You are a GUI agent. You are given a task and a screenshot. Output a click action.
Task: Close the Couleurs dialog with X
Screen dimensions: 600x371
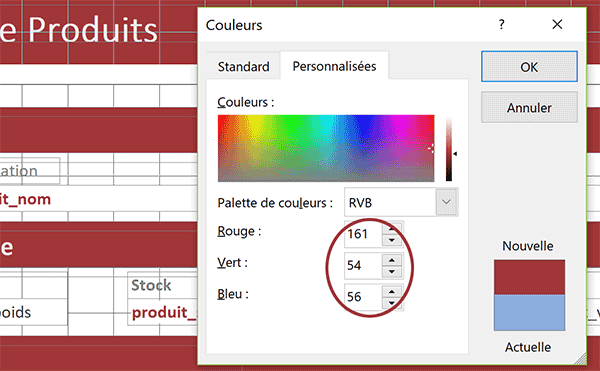tap(557, 24)
